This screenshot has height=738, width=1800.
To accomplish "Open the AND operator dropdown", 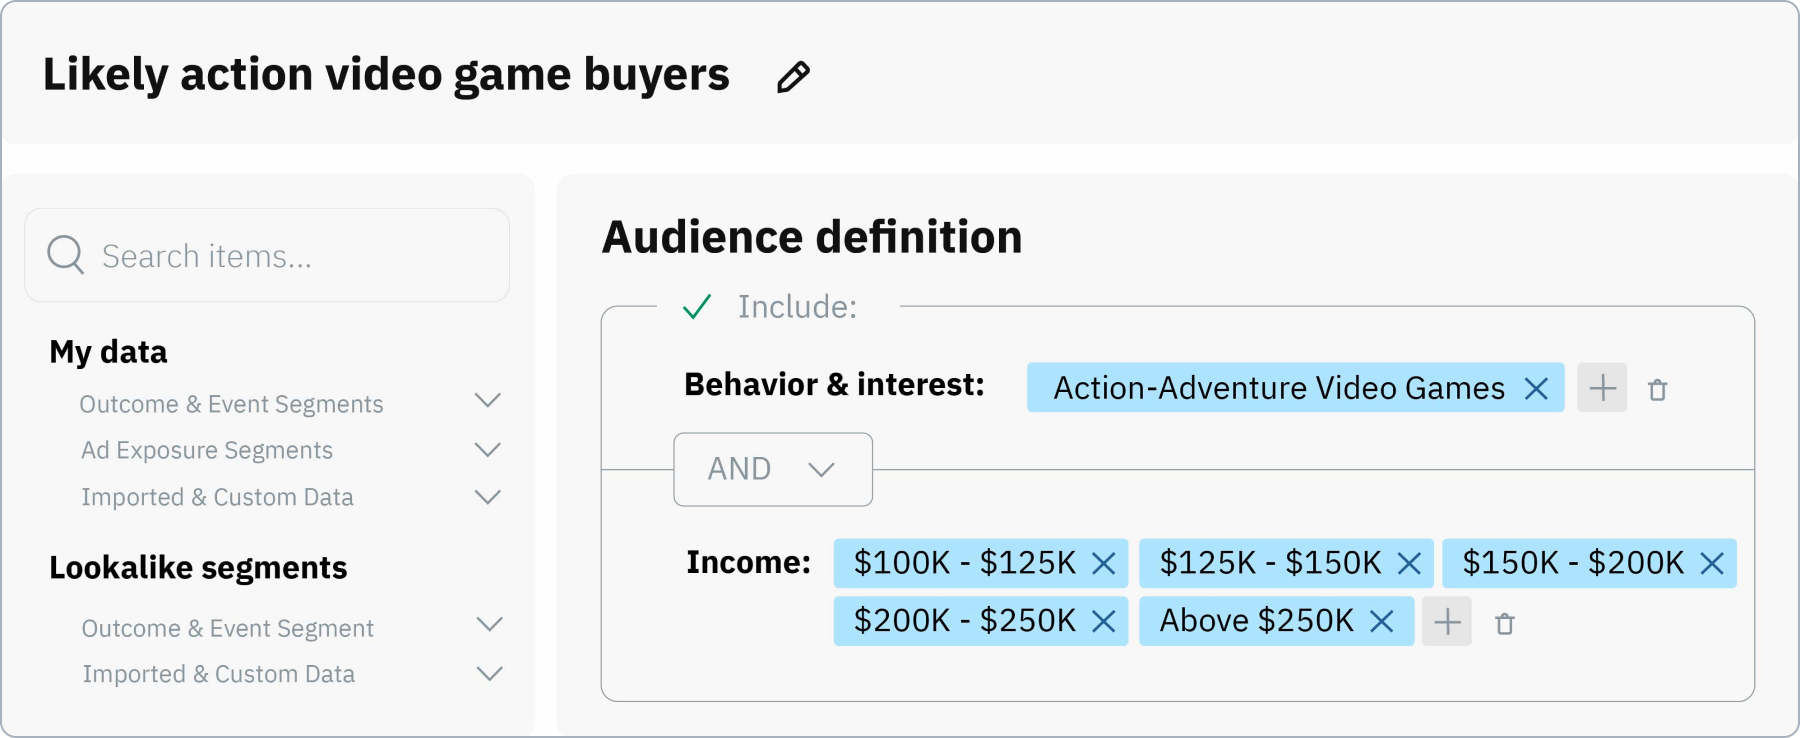I will [x=773, y=469].
